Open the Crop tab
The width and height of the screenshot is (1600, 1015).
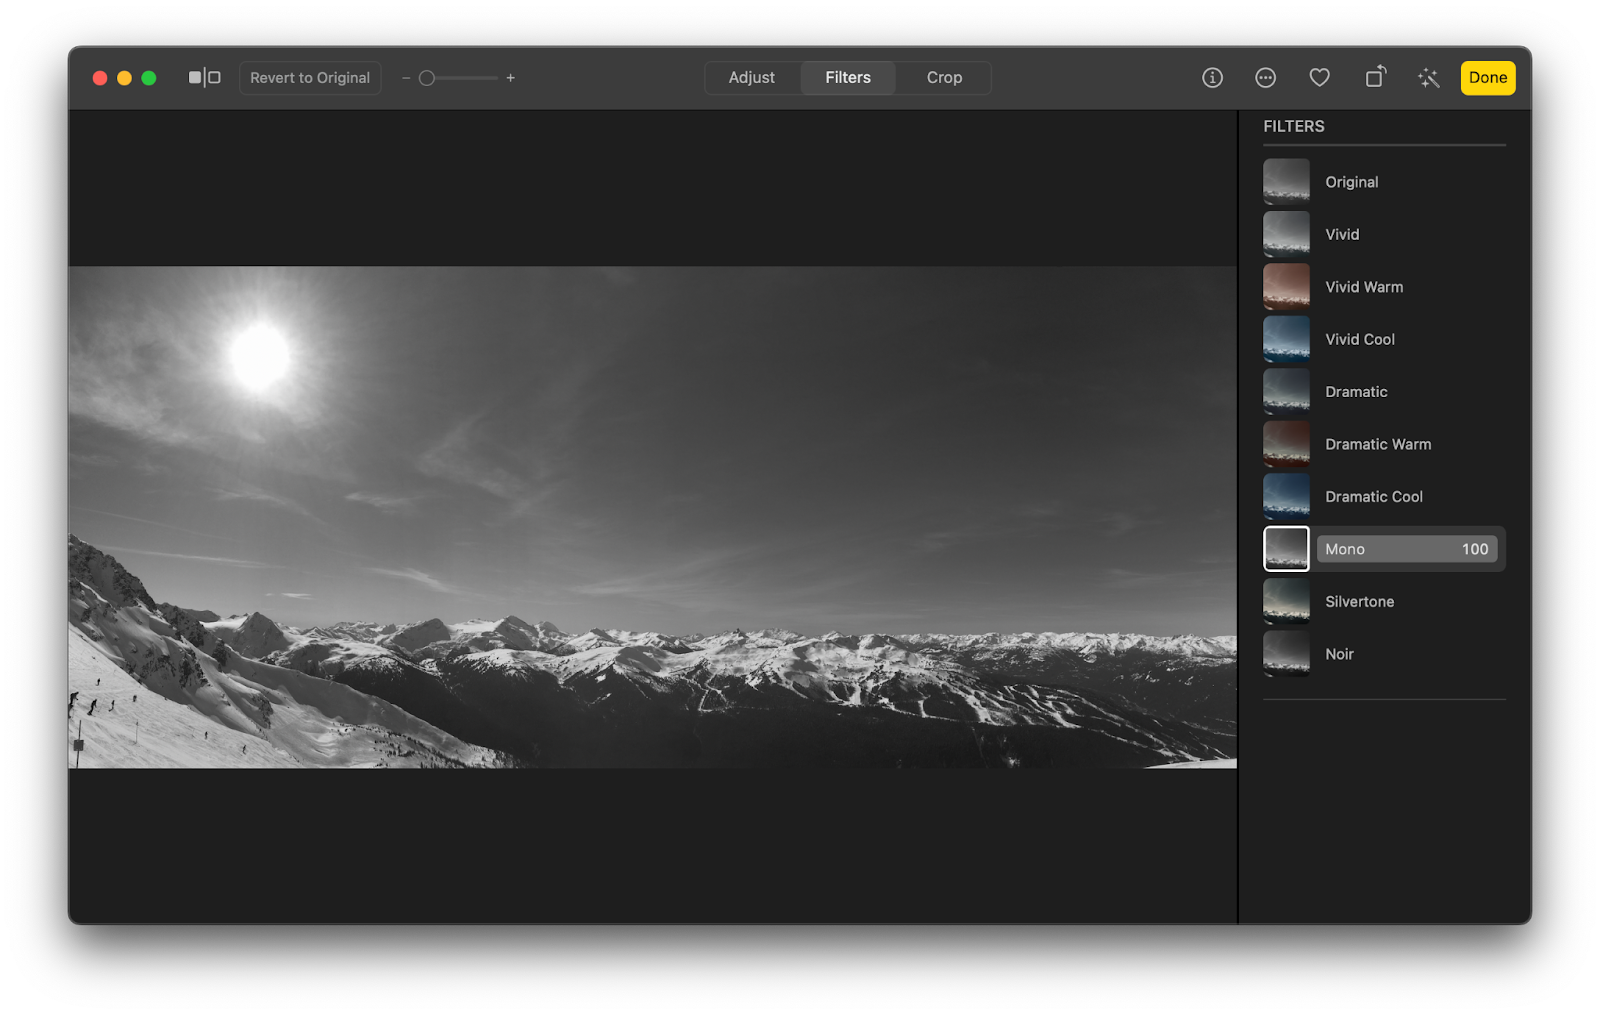pyautogui.click(x=941, y=77)
